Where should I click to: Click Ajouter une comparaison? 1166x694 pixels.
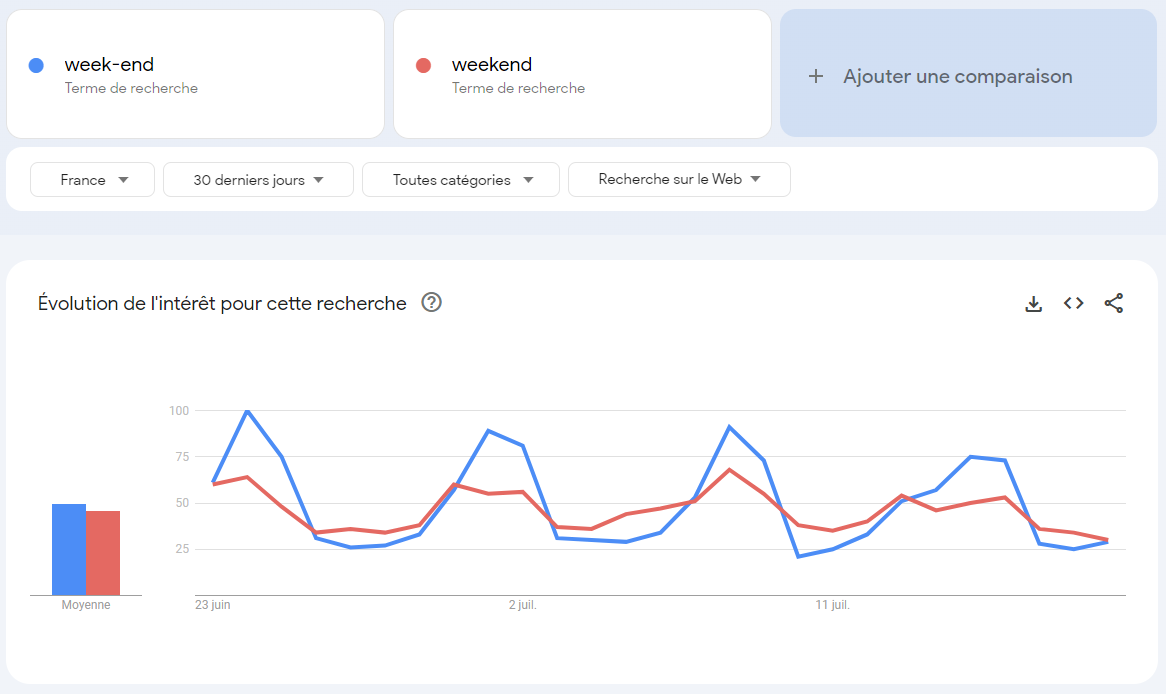[957, 75]
